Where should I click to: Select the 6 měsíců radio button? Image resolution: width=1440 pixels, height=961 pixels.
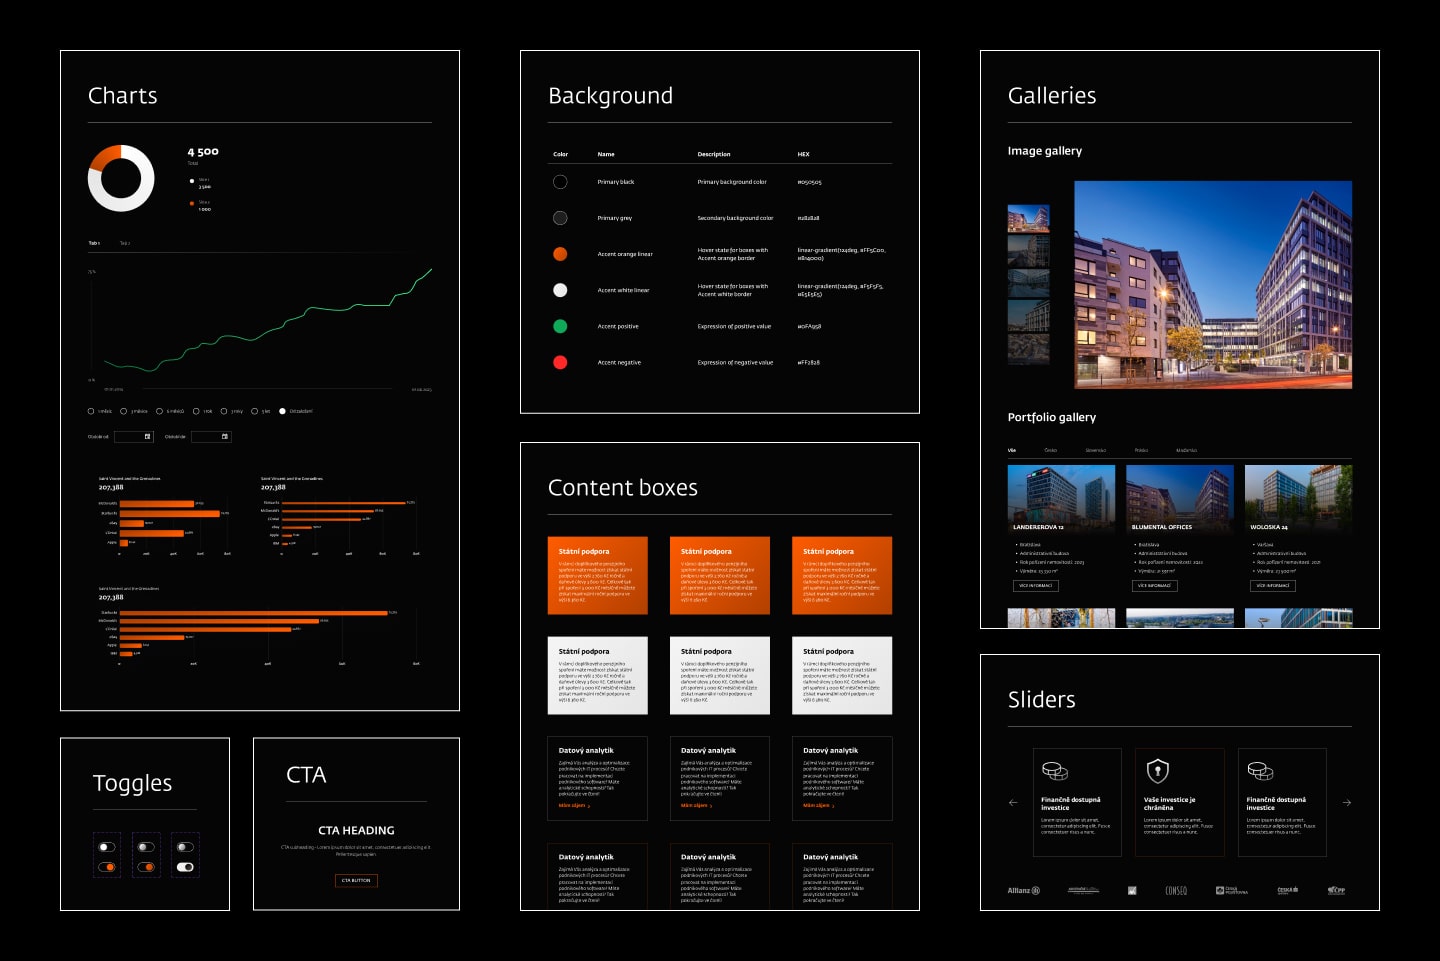[x=159, y=411]
